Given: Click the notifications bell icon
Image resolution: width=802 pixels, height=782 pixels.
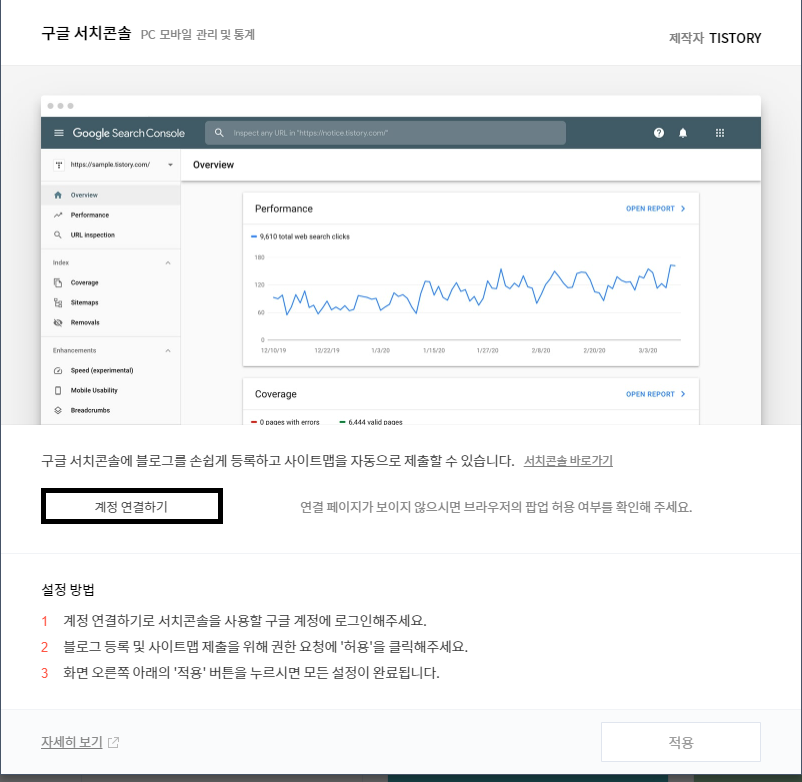Looking at the screenshot, I should (x=683, y=133).
